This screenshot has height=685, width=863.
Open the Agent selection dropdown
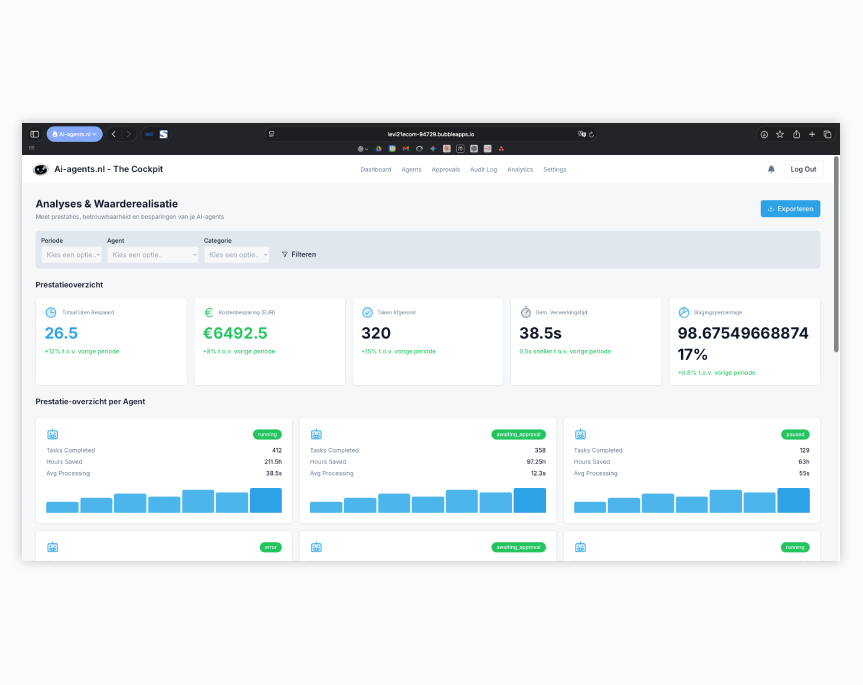click(x=155, y=254)
